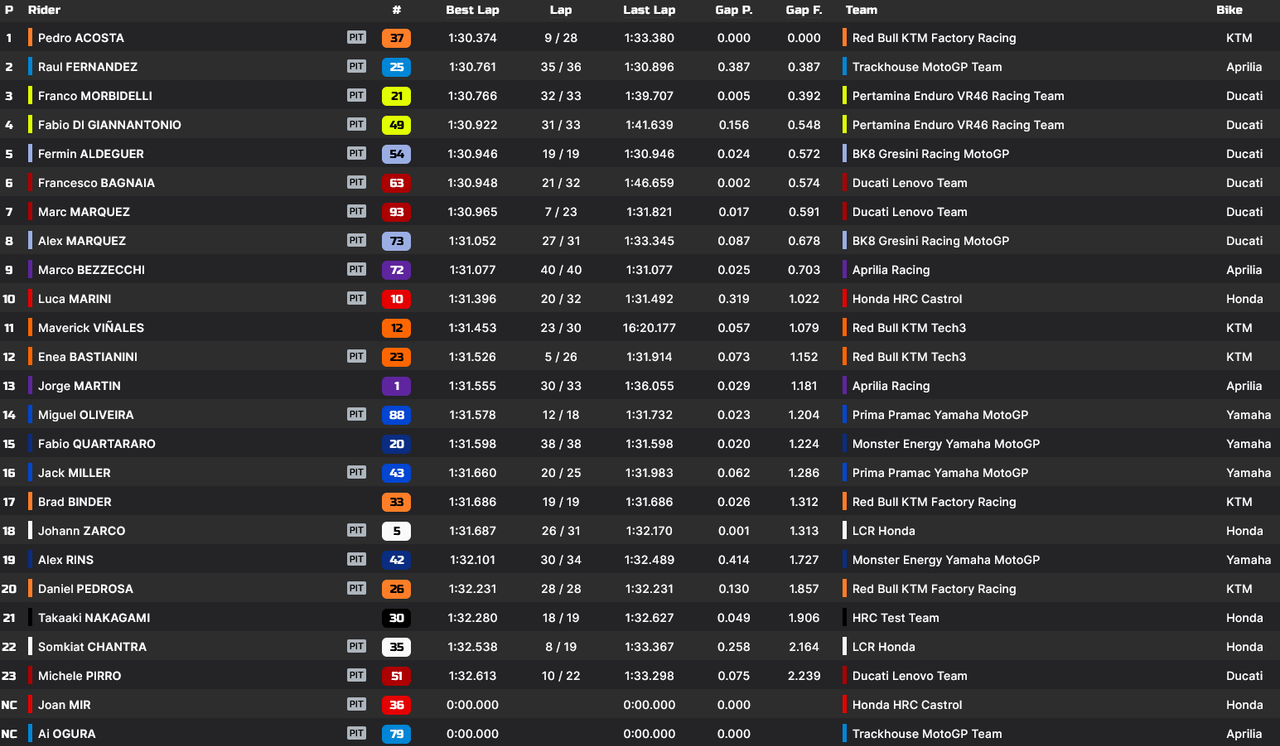The width and height of the screenshot is (1280, 746).
Task: Select rider name Jorge MARTIN
Action: point(79,386)
